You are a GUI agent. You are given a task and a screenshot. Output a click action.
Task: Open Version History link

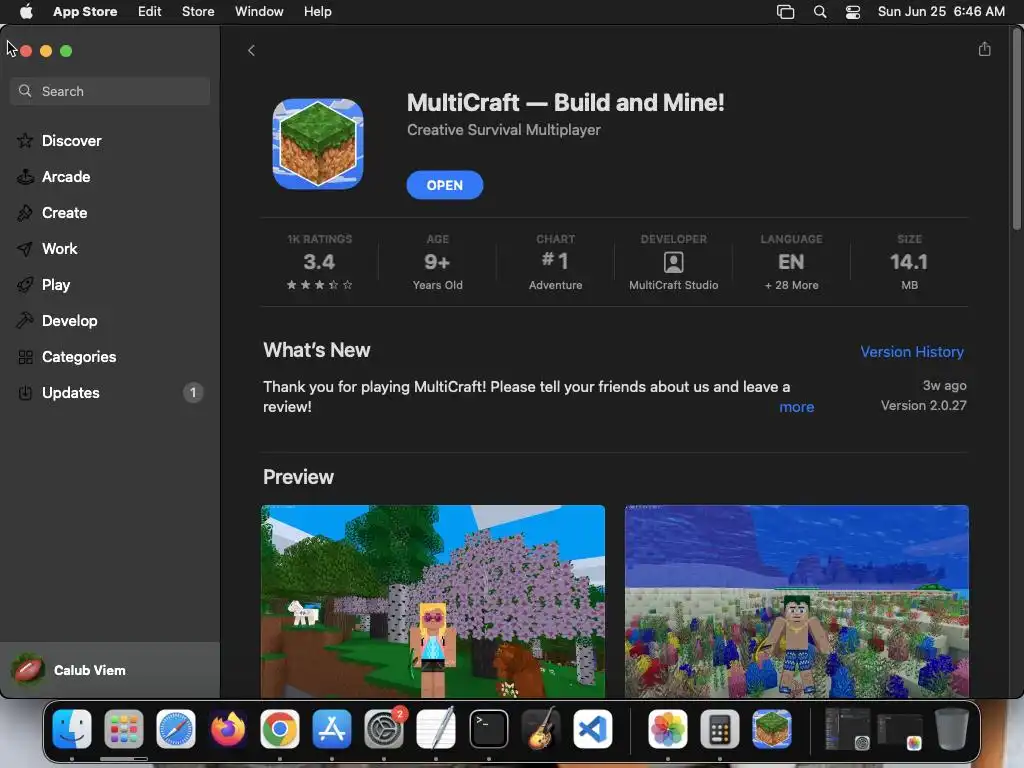(x=912, y=351)
